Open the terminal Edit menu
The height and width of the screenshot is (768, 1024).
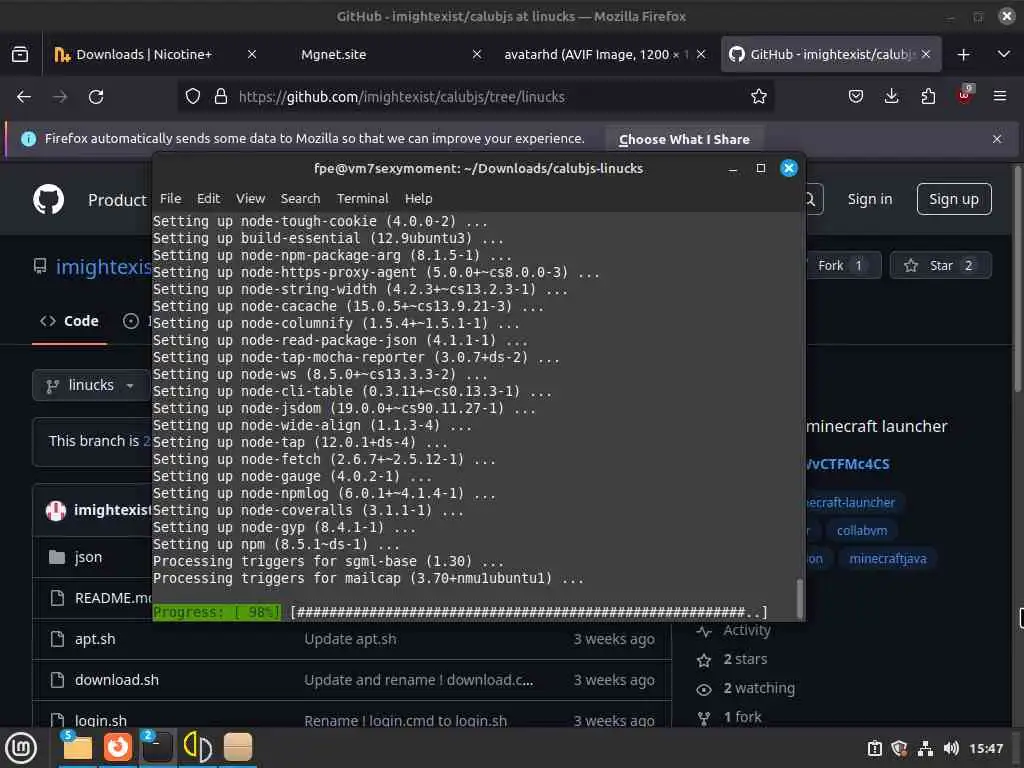[208, 198]
